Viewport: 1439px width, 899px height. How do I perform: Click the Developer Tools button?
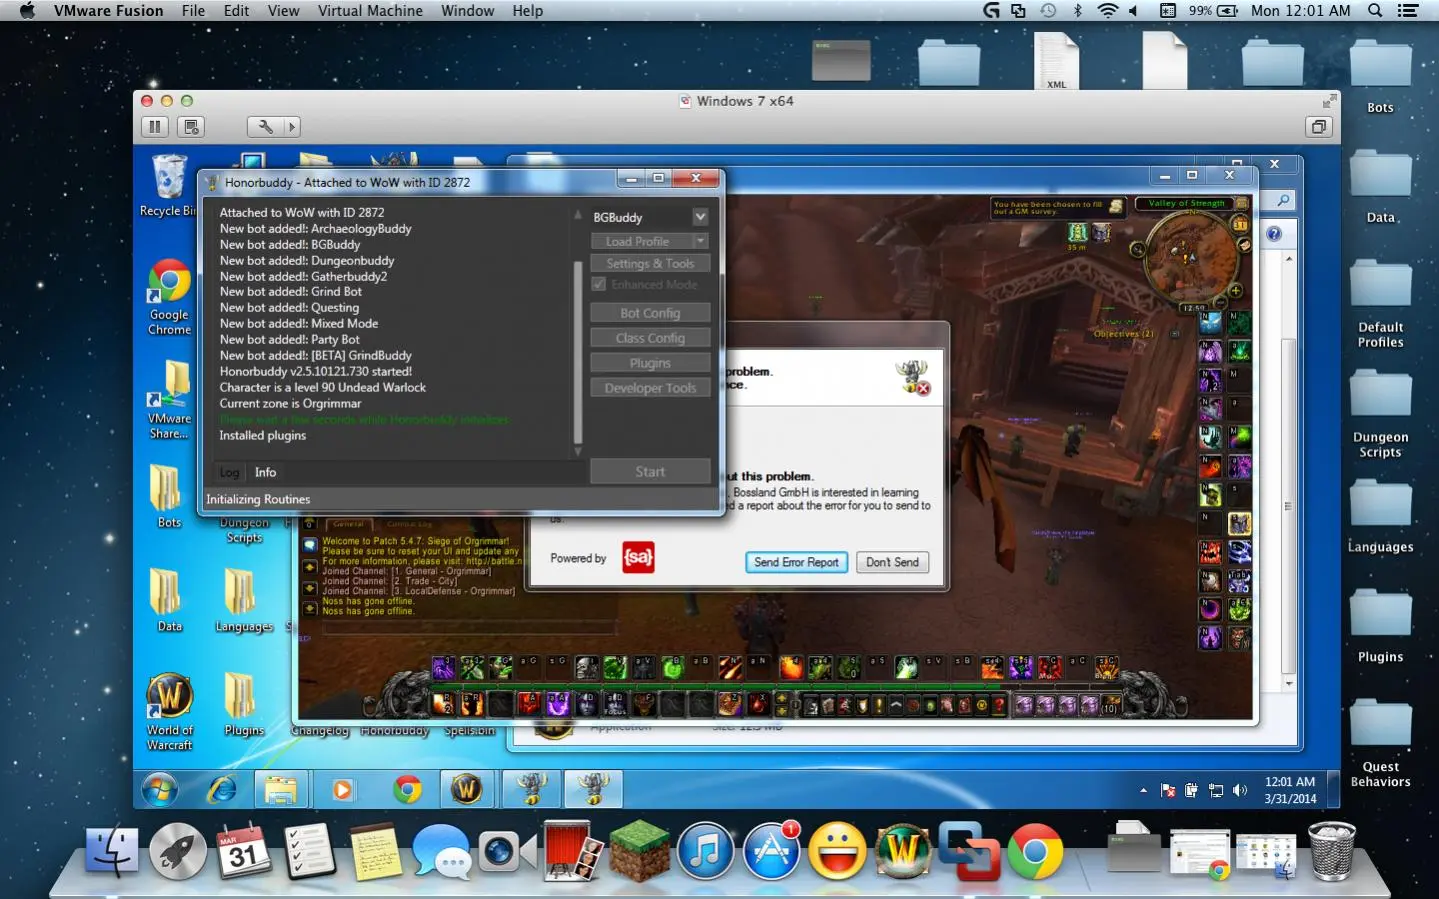[650, 388]
